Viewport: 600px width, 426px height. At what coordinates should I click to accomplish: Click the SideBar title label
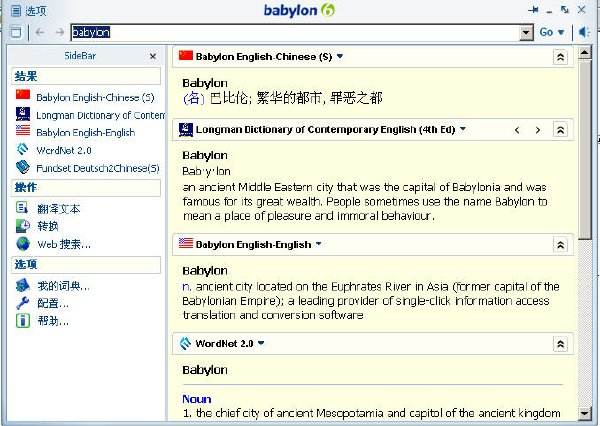click(80, 56)
